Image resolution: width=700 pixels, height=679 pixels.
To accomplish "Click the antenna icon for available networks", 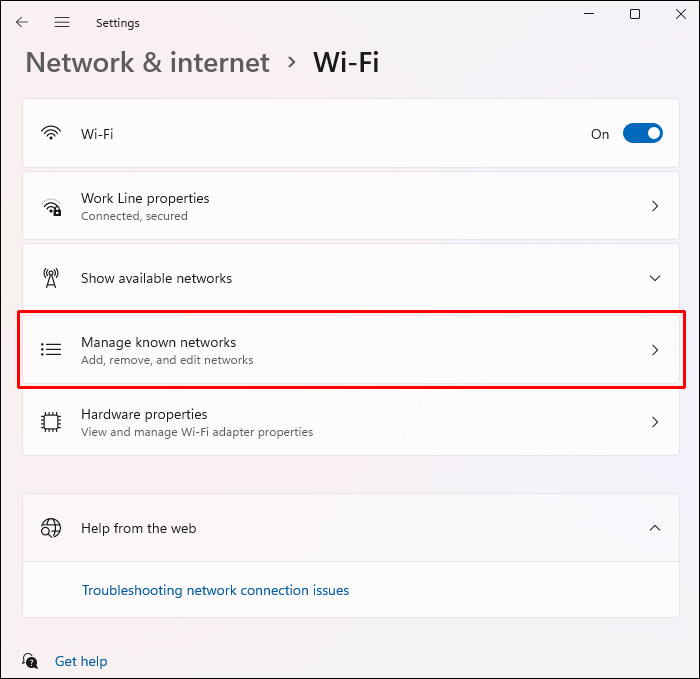I will [51, 278].
